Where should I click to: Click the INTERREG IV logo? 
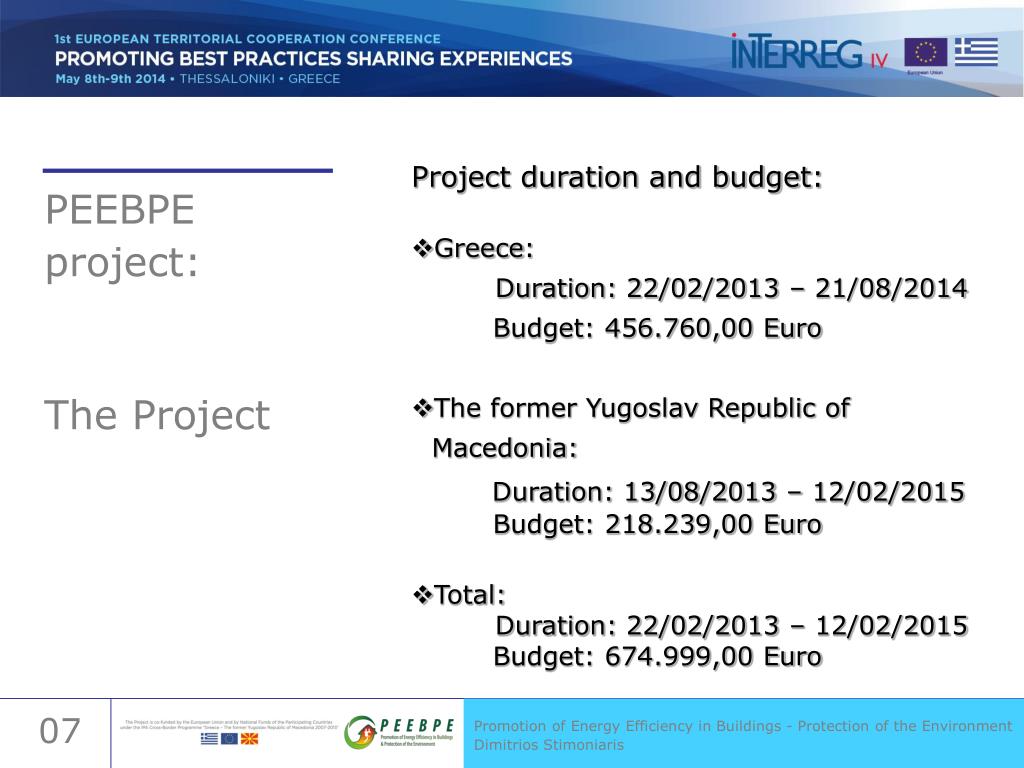809,52
